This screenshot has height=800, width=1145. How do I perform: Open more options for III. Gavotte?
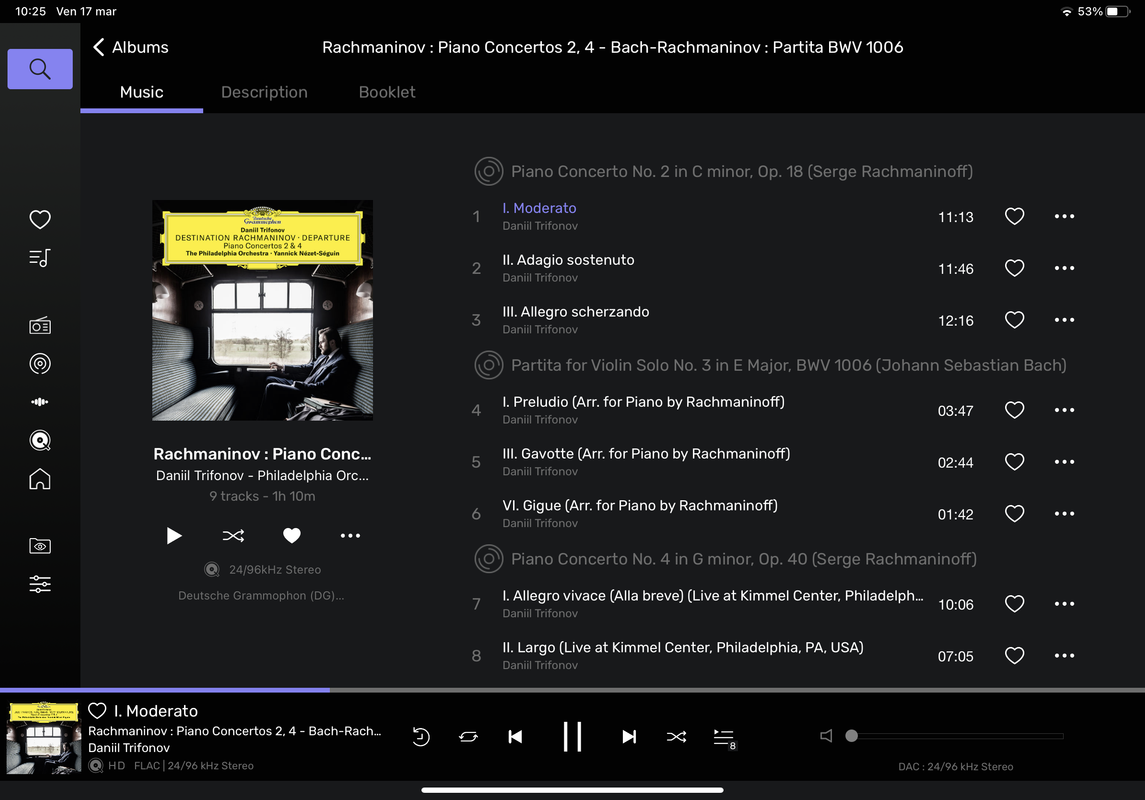[1065, 462]
